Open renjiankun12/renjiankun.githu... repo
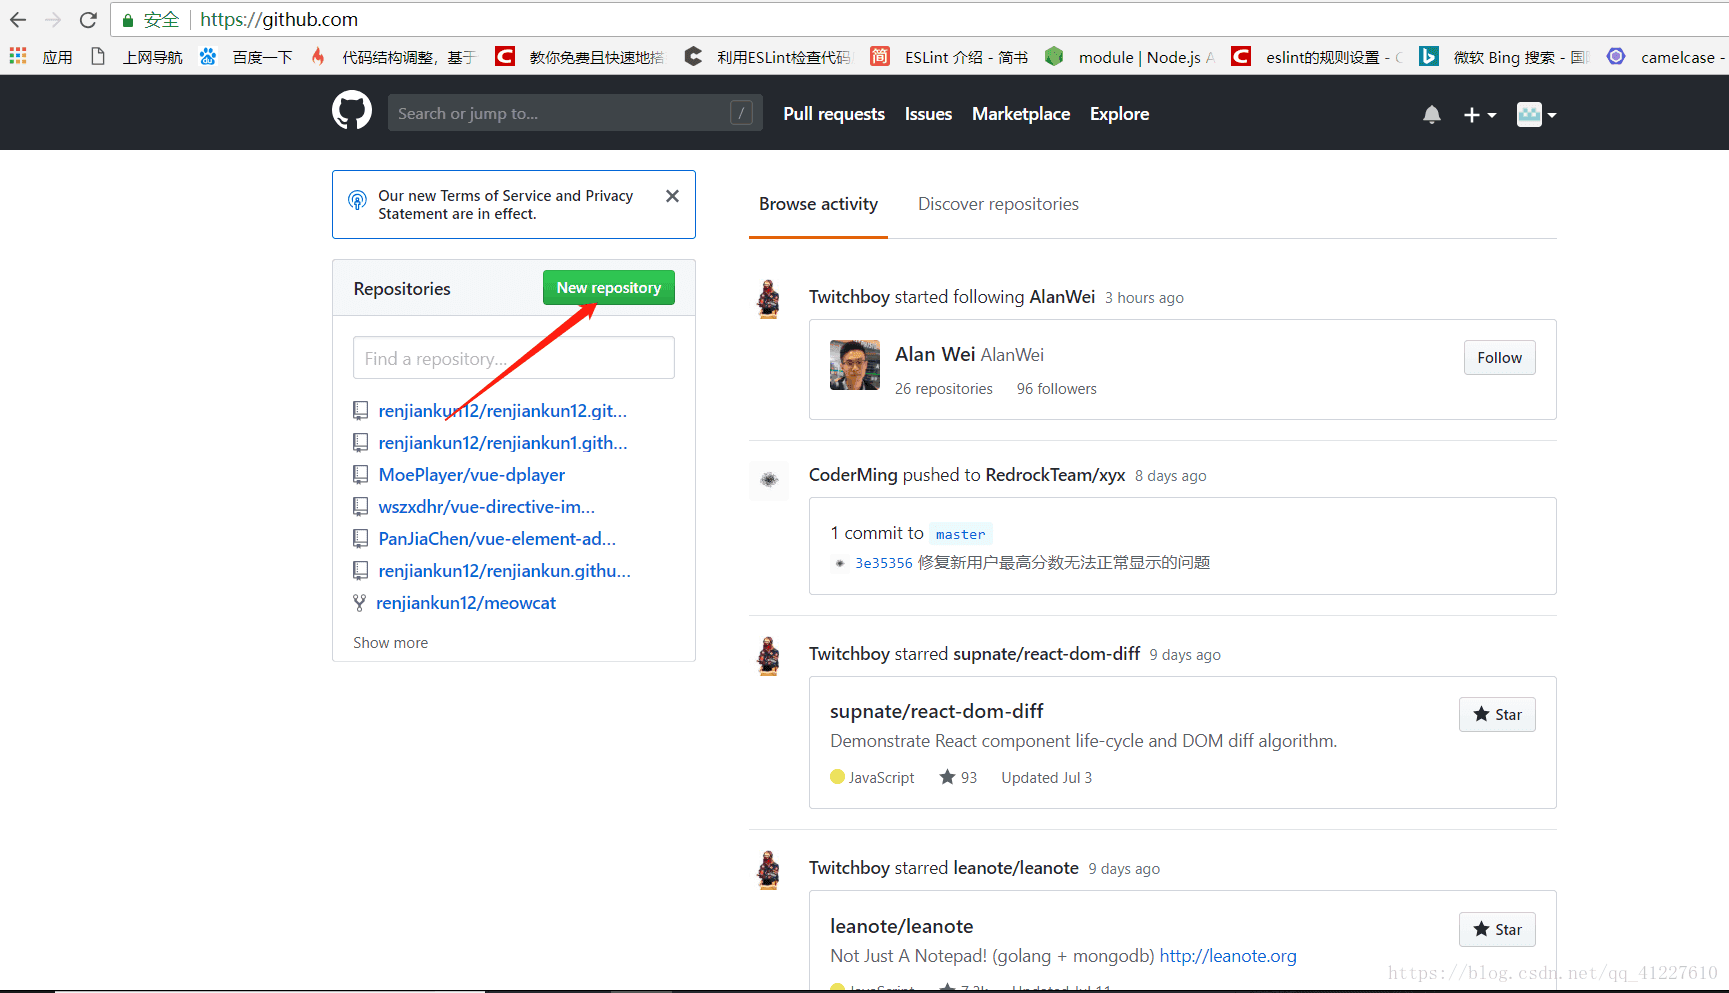This screenshot has height=993, width=1729. click(505, 571)
